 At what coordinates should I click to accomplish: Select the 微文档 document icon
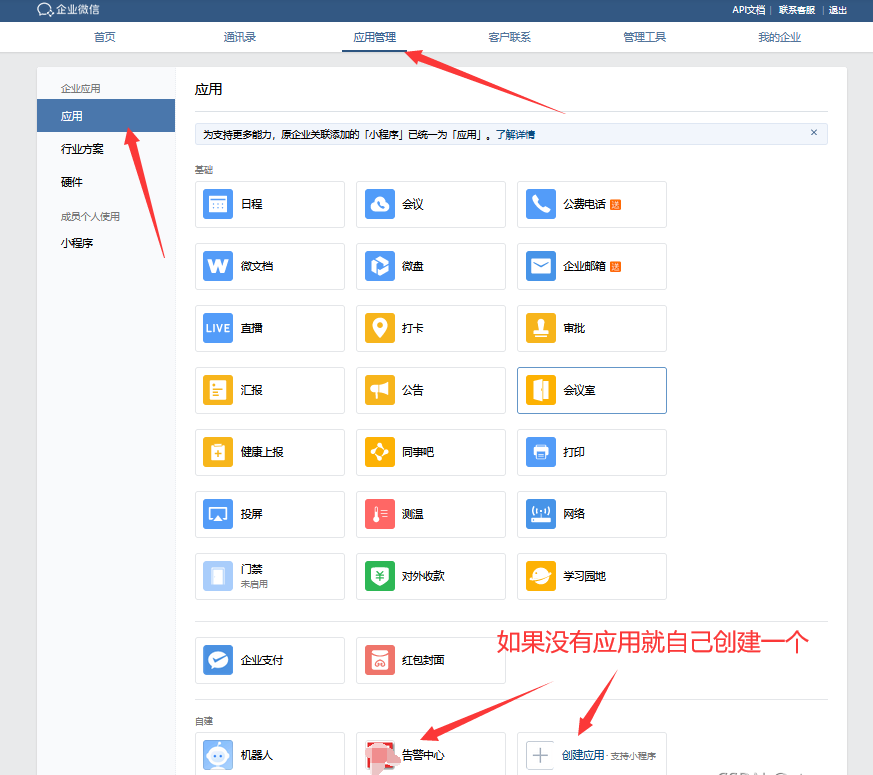218,266
